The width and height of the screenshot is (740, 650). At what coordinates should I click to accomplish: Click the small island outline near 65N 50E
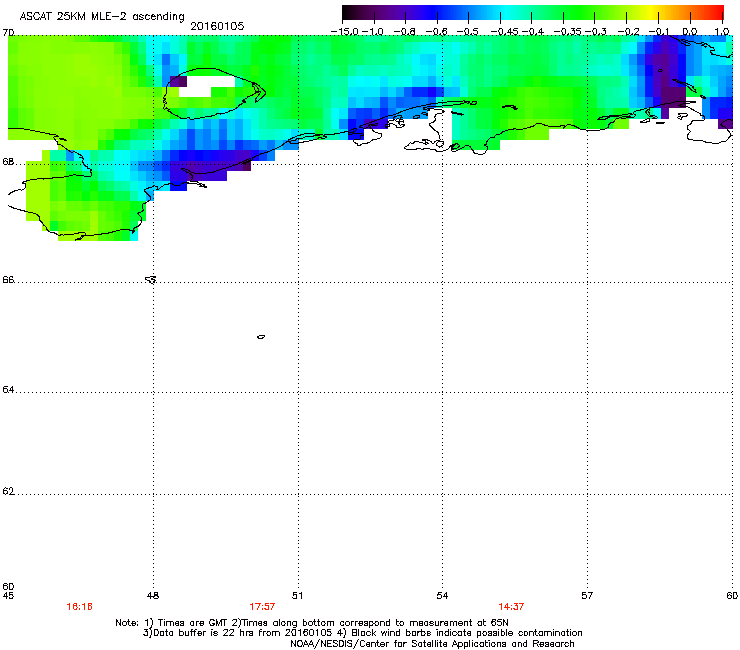(x=261, y=337)
